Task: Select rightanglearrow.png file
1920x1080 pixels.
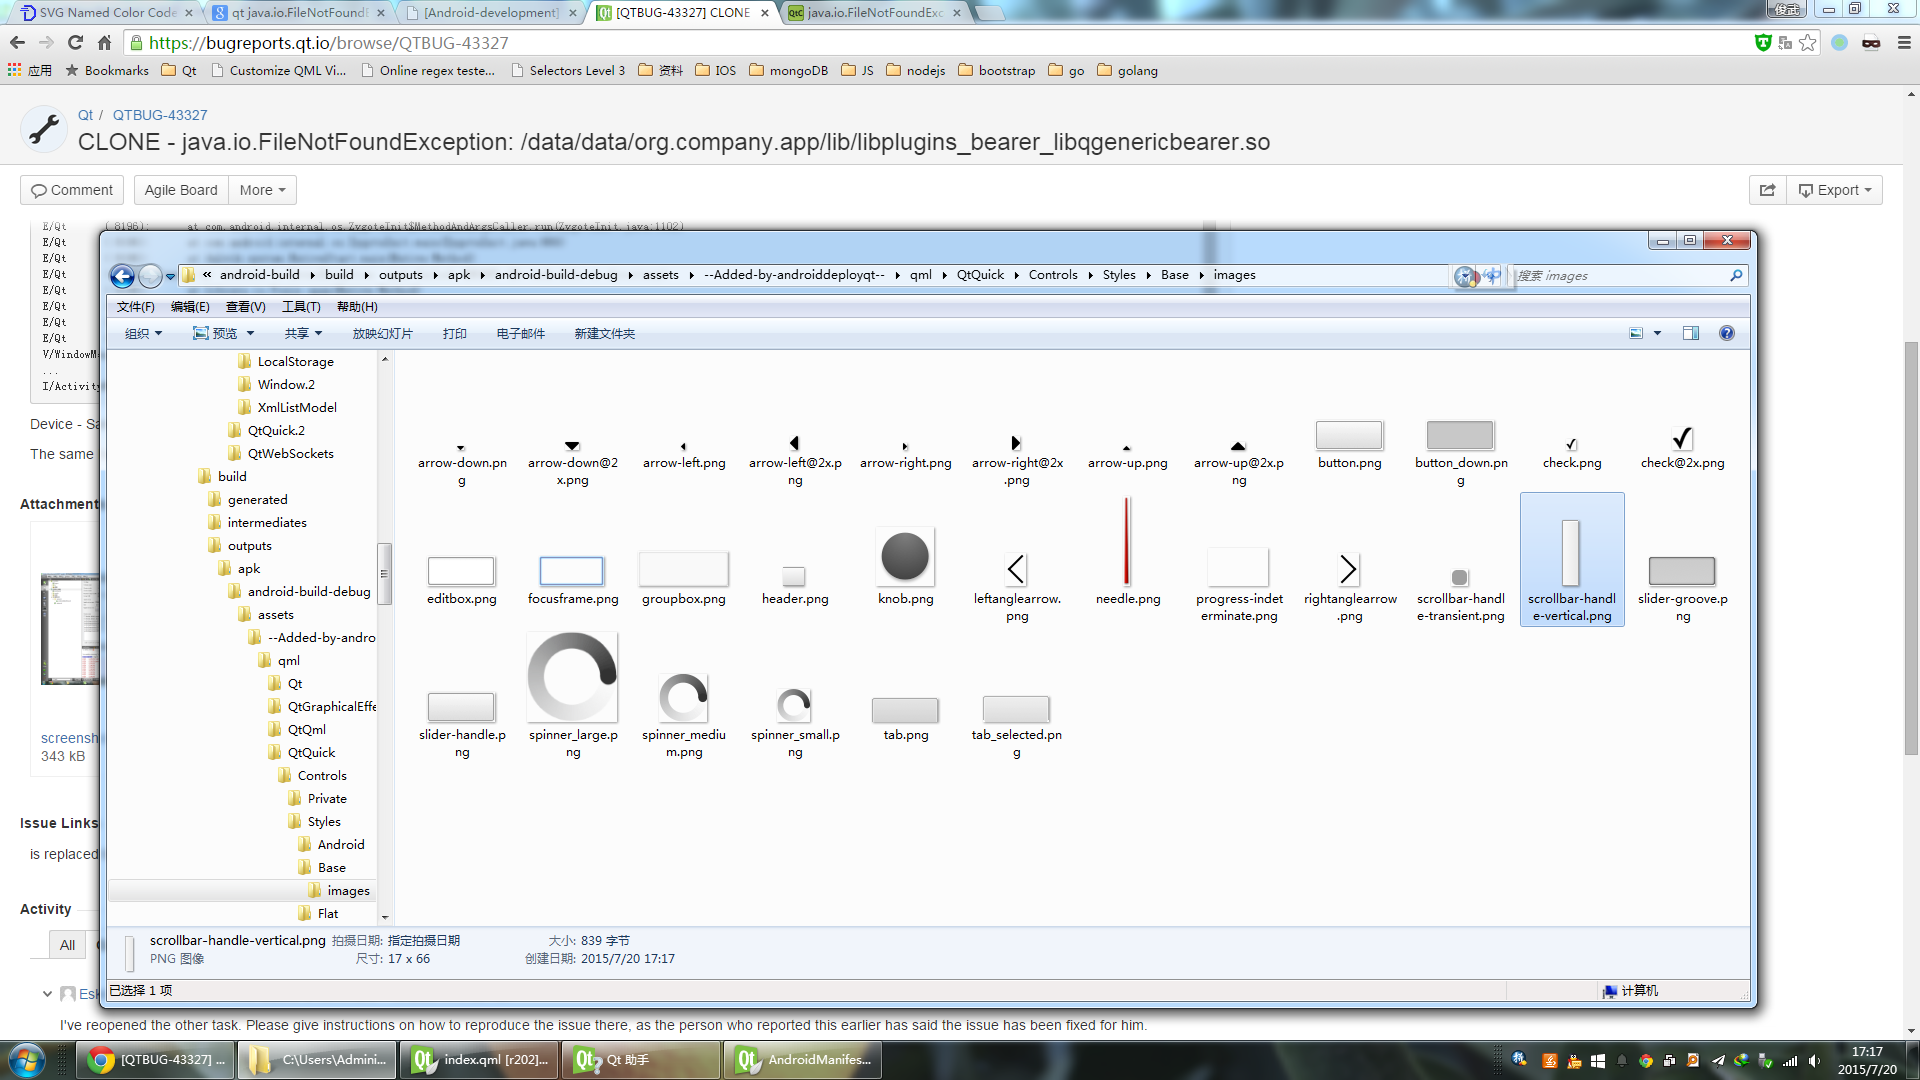Action: [x=1350, y=587]
